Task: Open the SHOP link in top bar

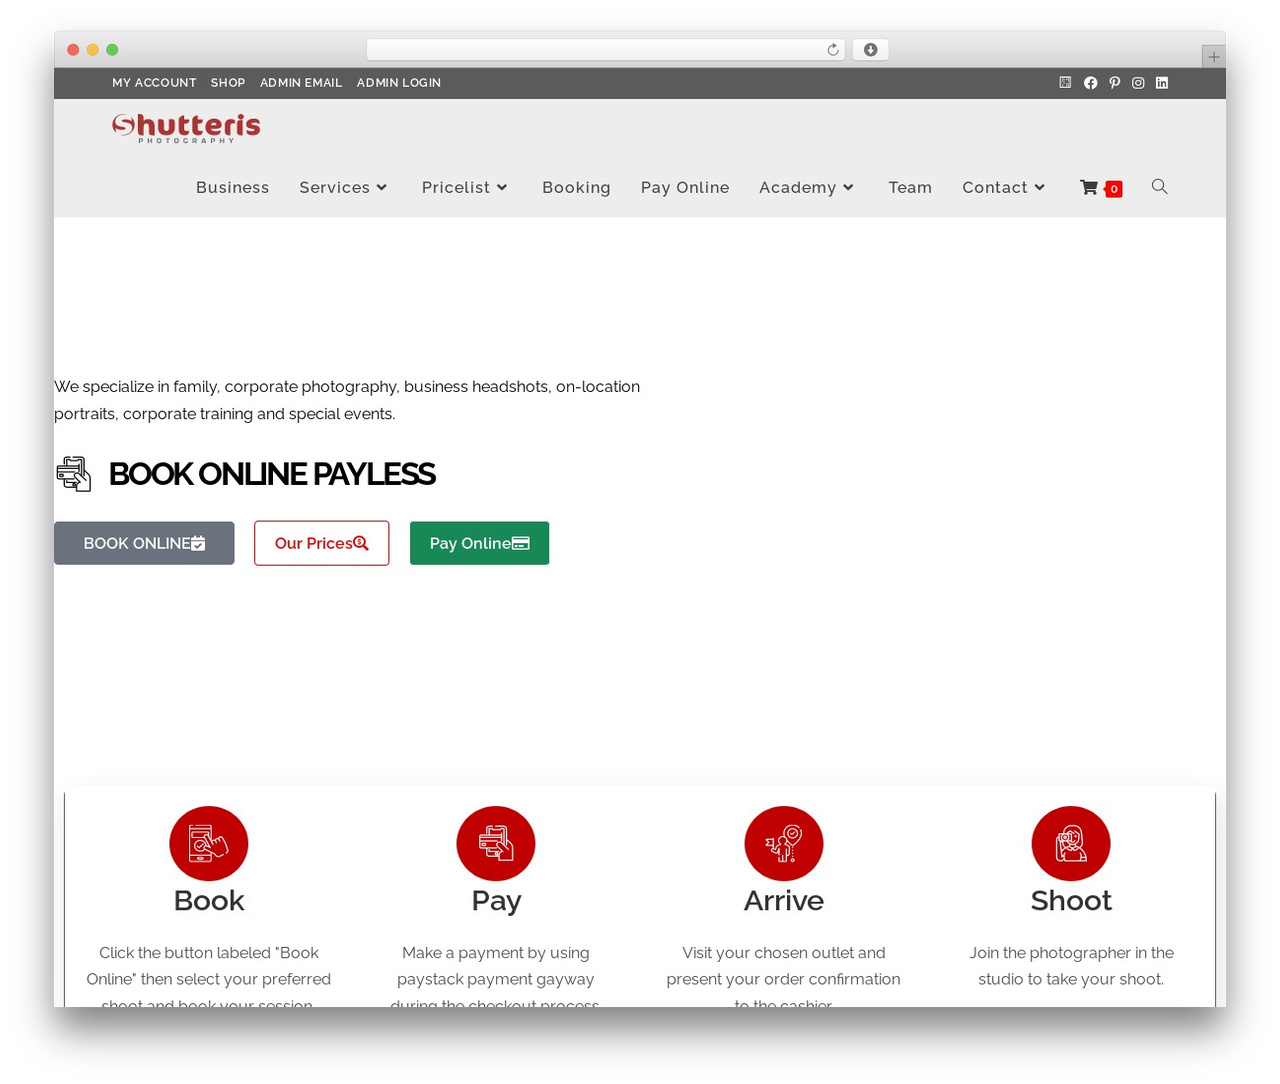Action: 228,83
